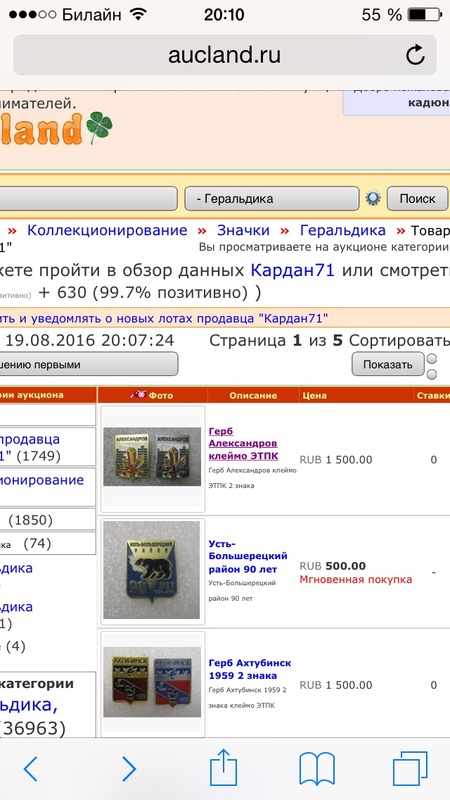This screenshot has height=800, width=450.
Task: Click price RUB 500.00
Action: click(333, 566)
